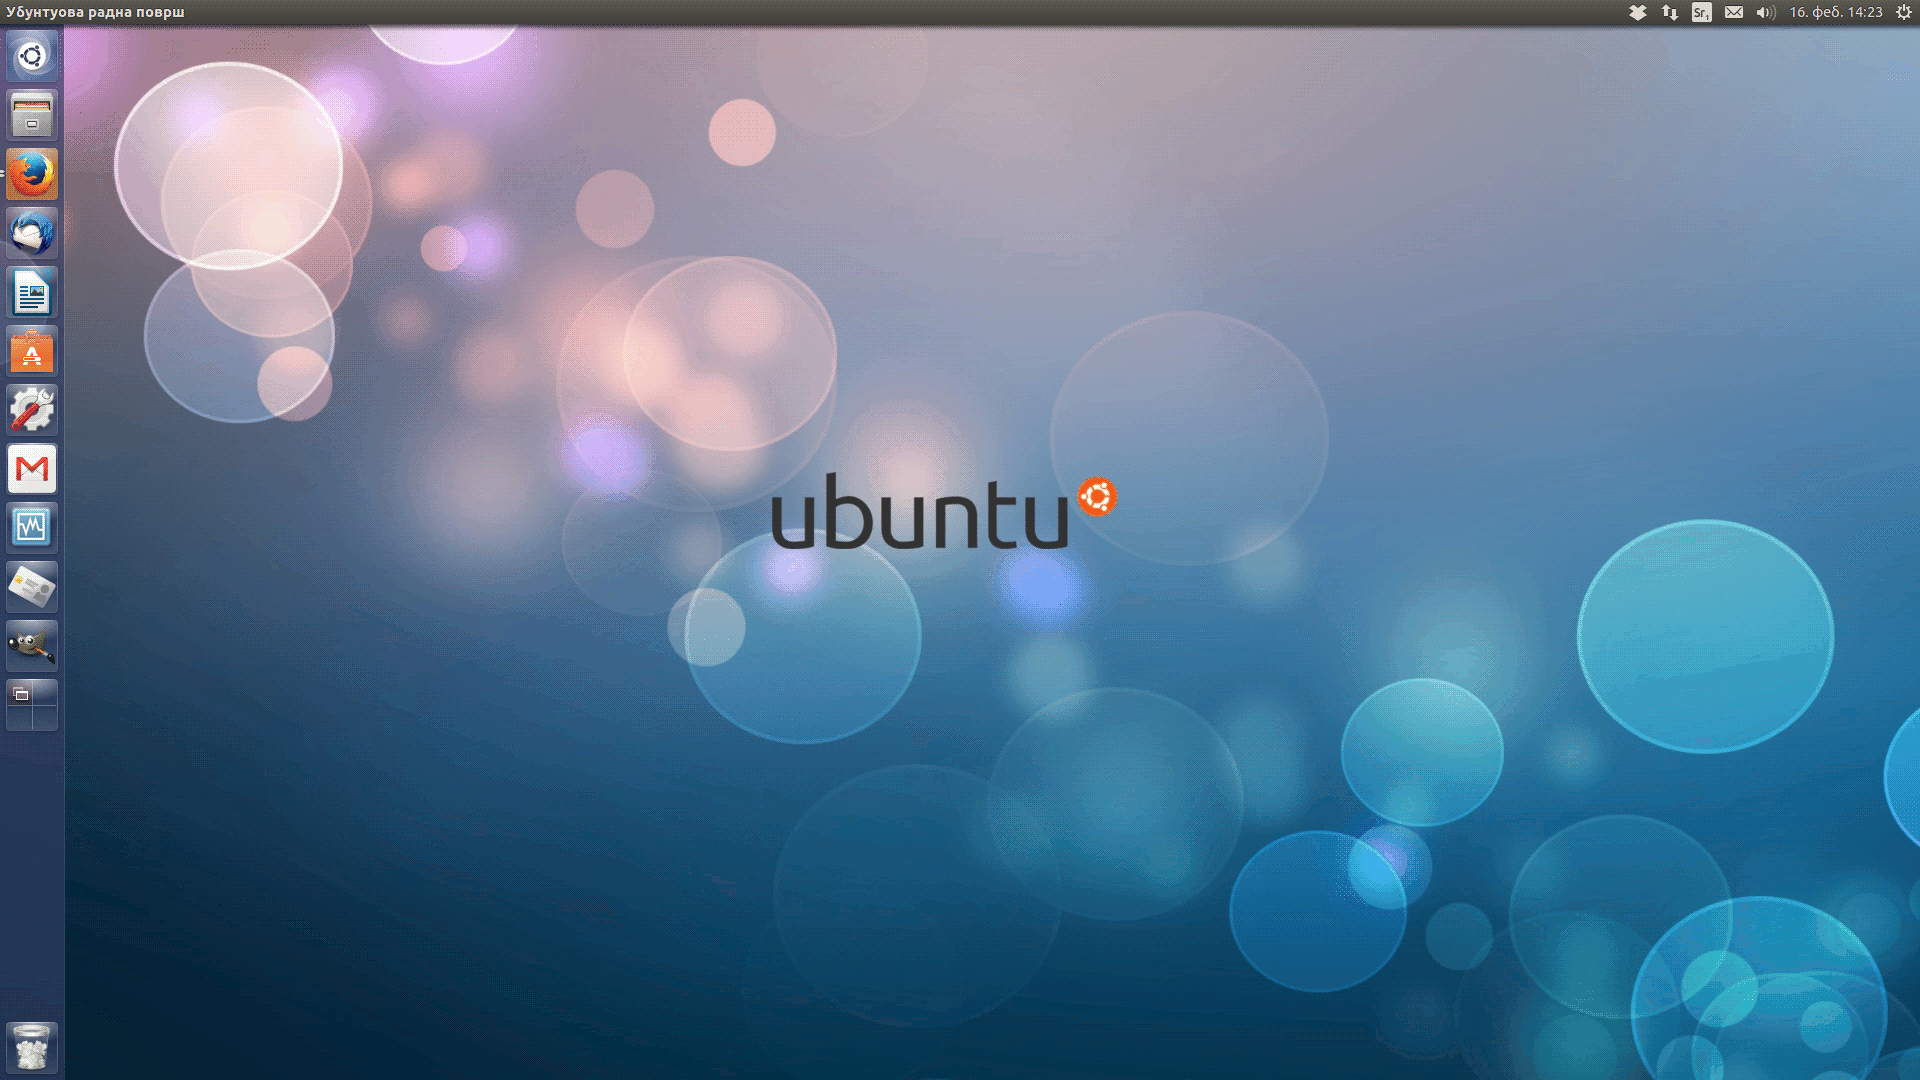Open the Ubuntu Dash search launcher
This screenshot has width=1920, height=1080.
click(x=32, y=56)
